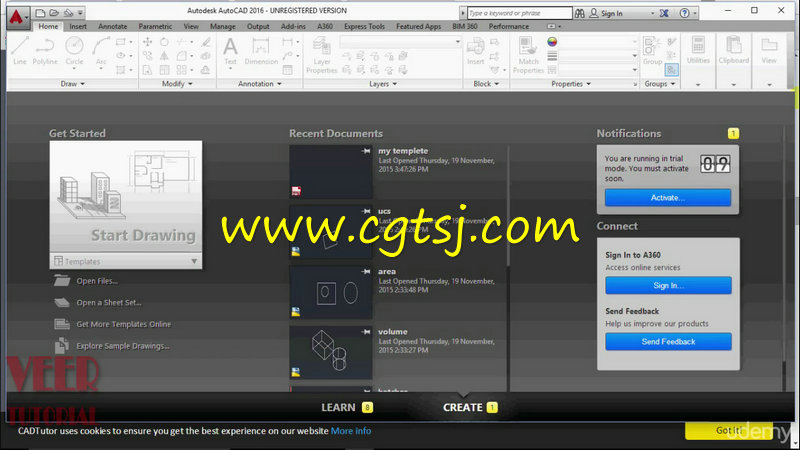Expand the Properties panel dropdown

571,84
